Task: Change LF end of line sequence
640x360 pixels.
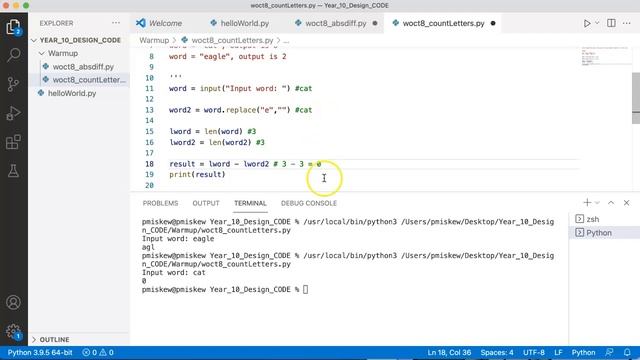Action: coord(558,353)
